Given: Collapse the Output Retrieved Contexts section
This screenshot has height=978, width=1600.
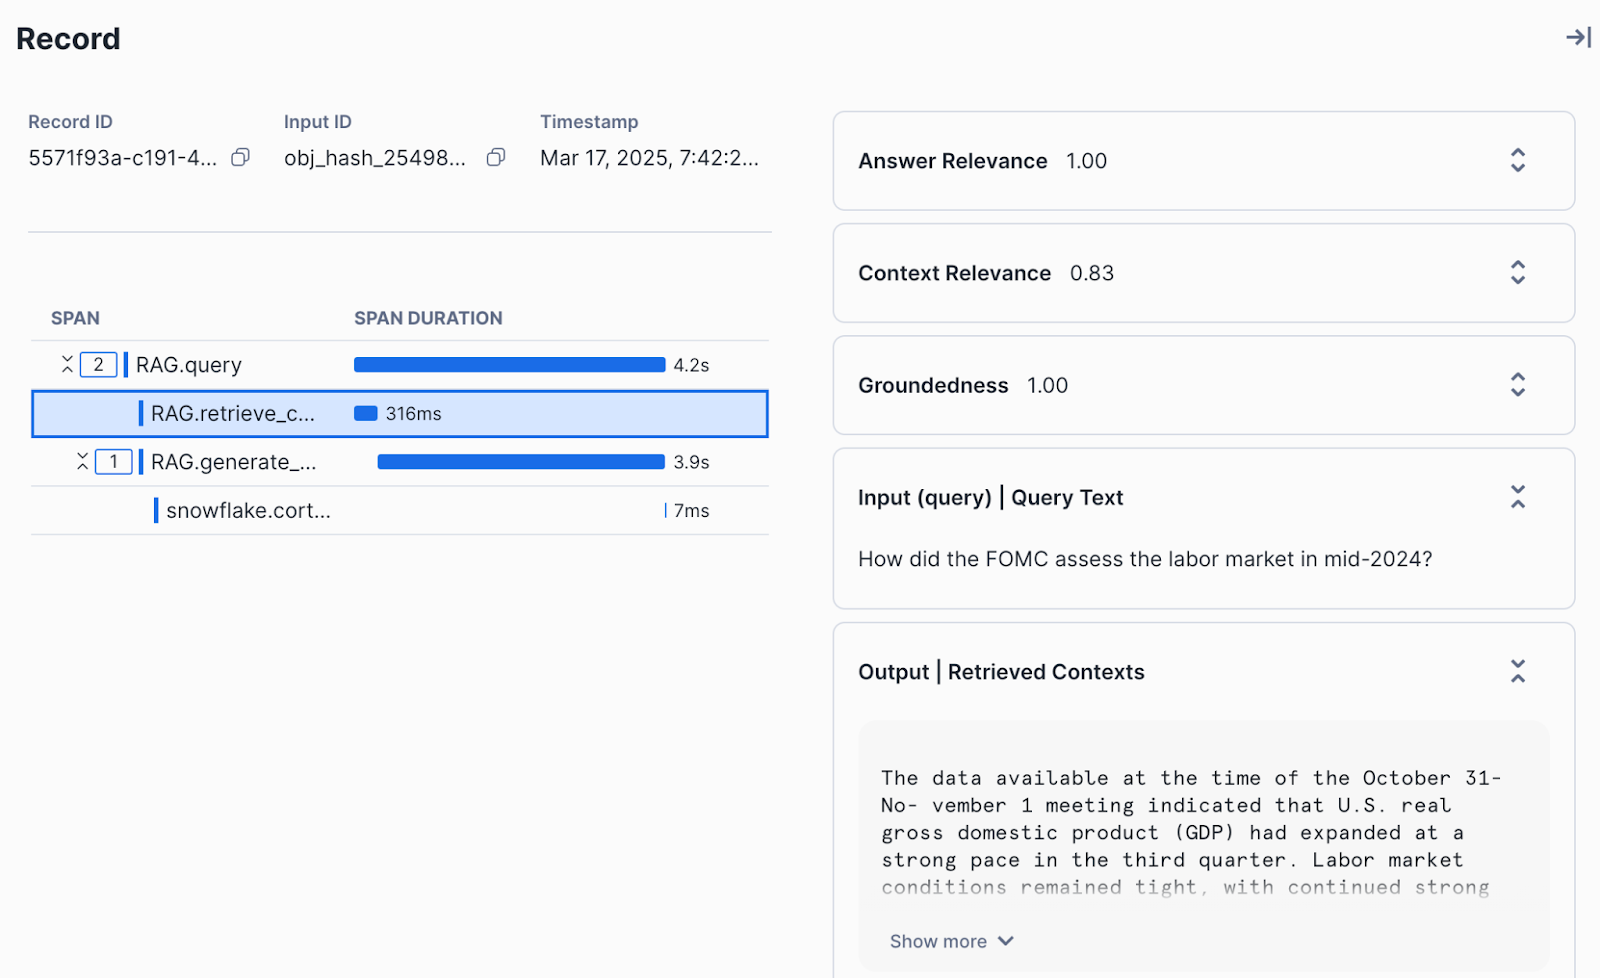Looking at the screenshot, I should (x=1517, y=672).
